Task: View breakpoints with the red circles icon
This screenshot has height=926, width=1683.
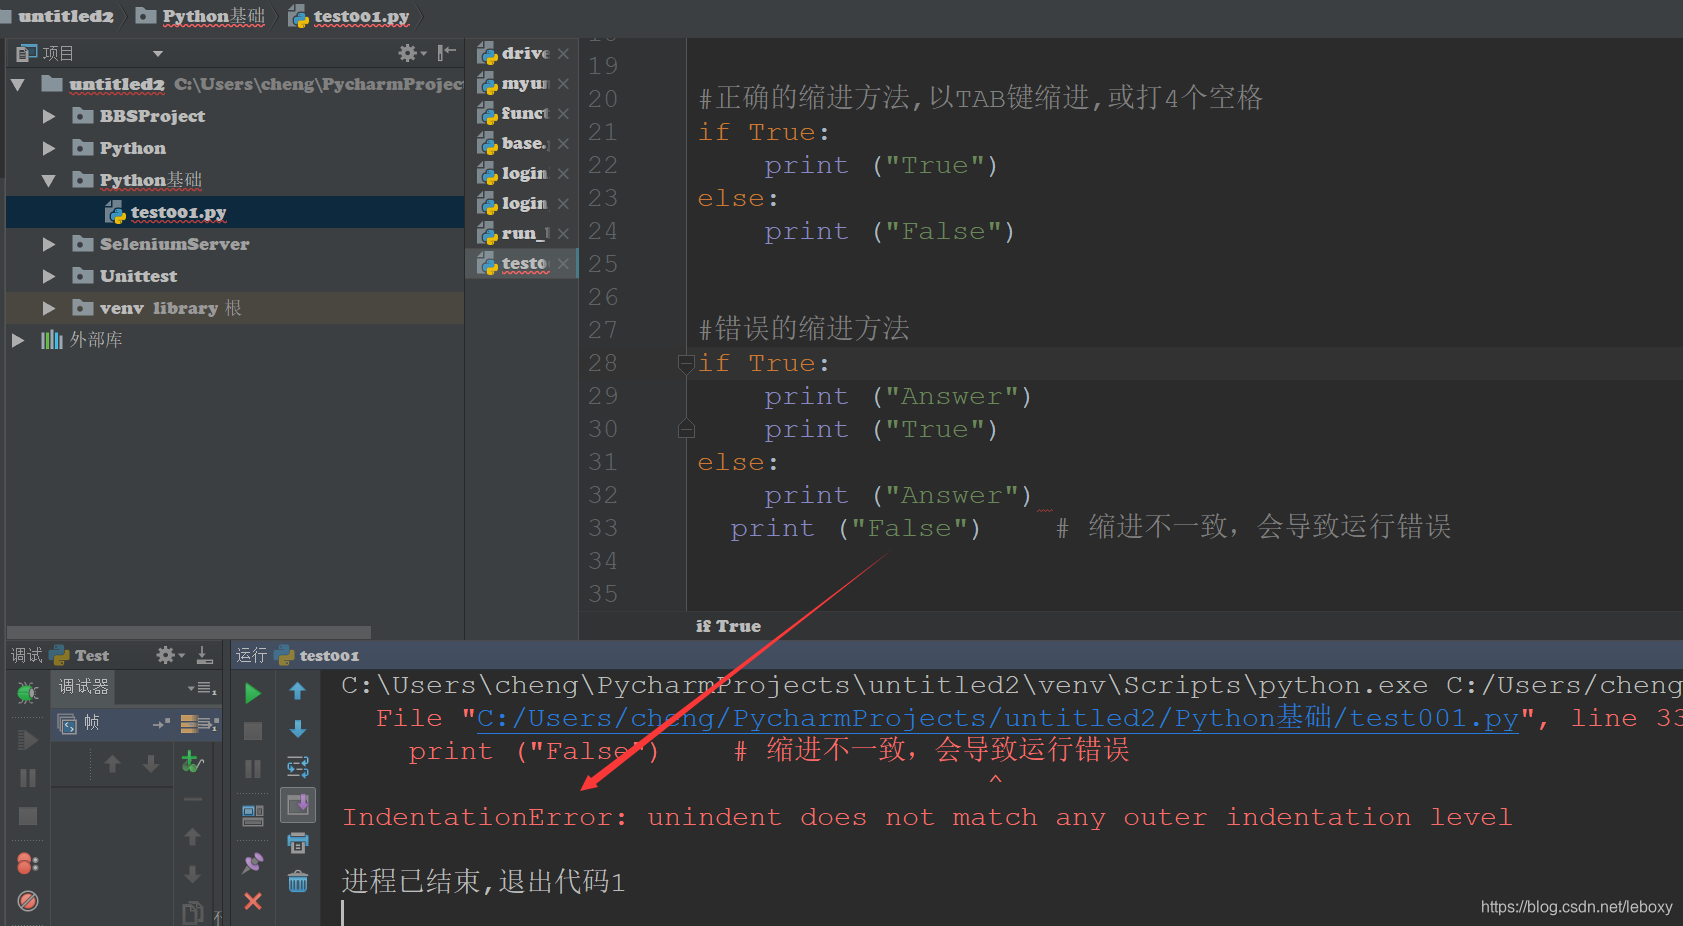Action: [28, 863]
